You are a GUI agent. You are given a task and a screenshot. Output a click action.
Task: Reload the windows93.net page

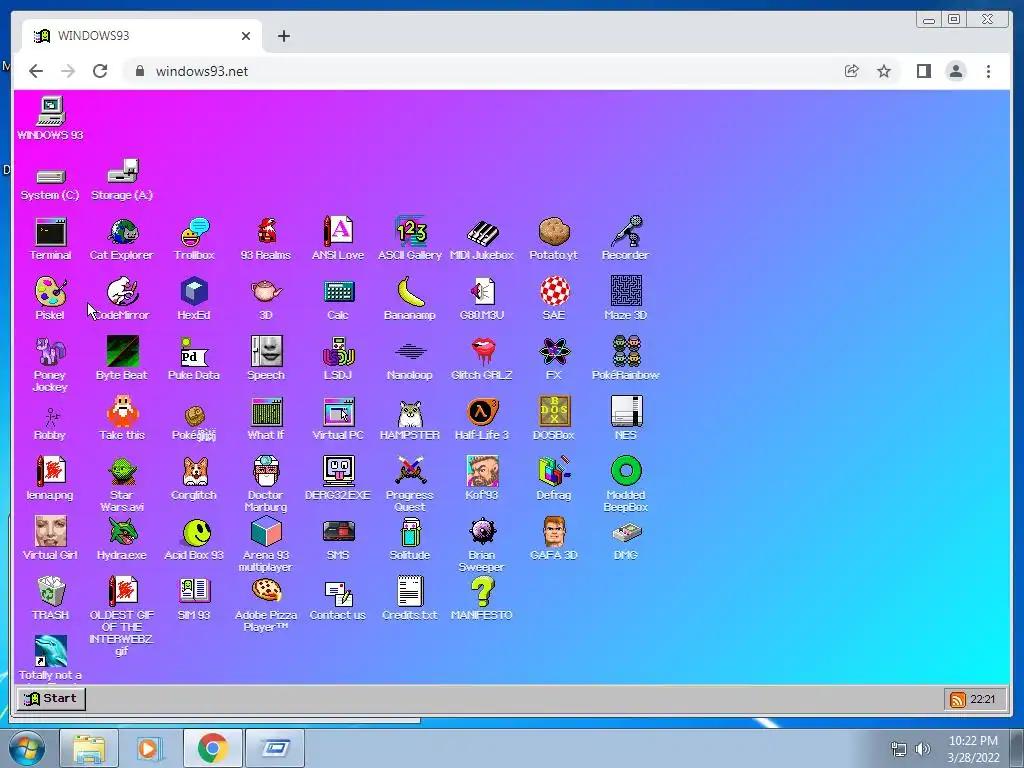[100, 71]
